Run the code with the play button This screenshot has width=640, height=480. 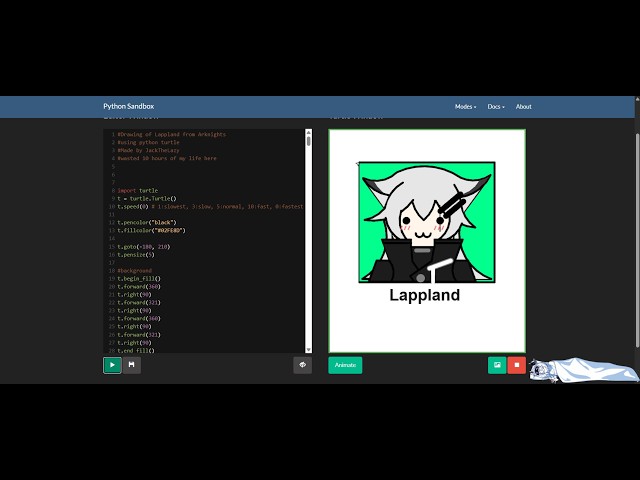[112, 365]
